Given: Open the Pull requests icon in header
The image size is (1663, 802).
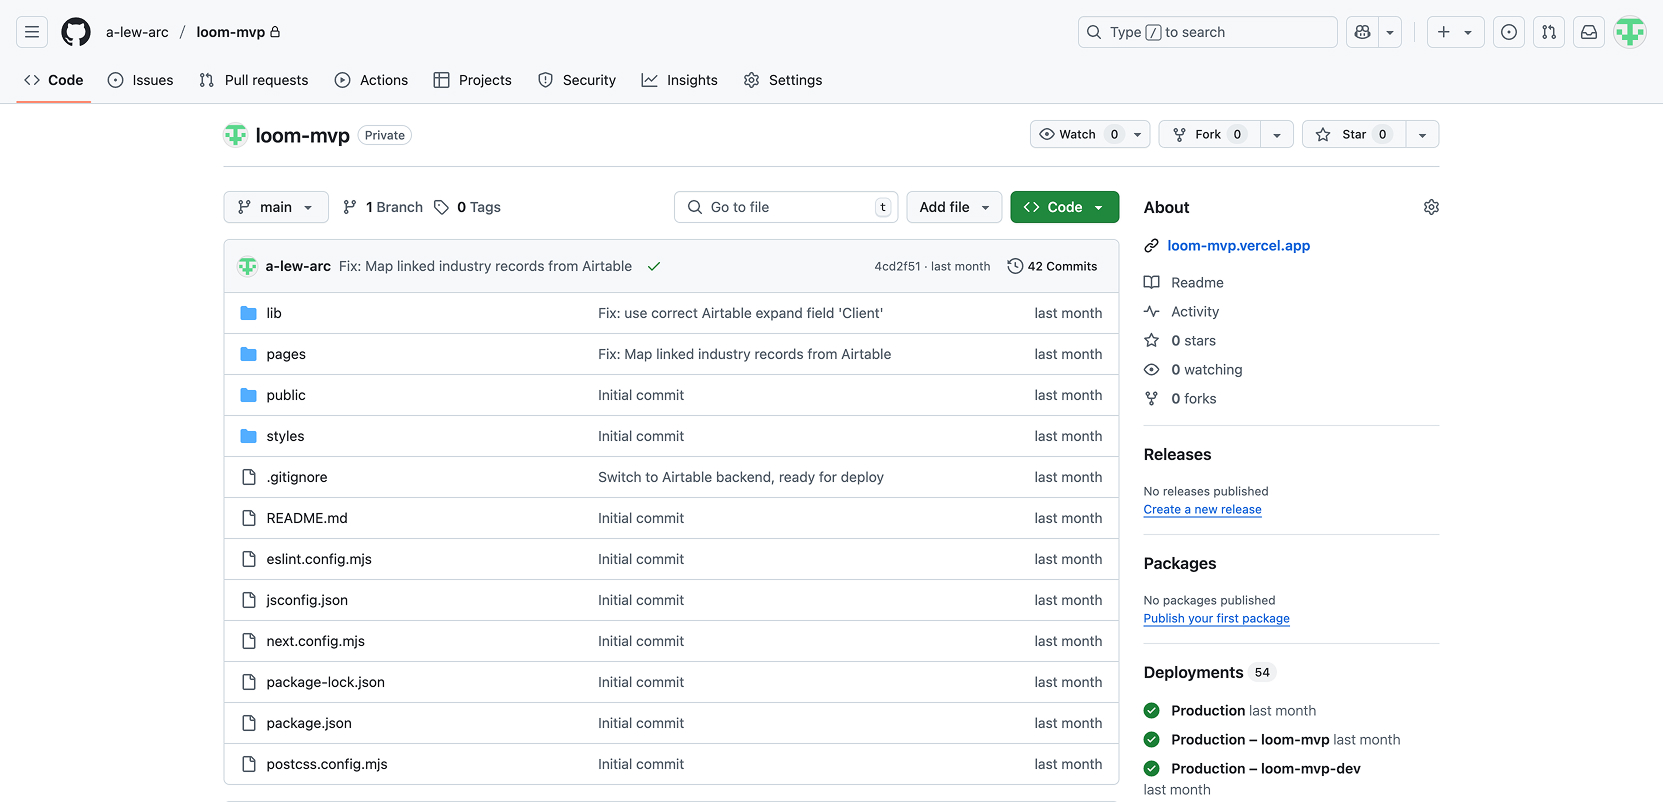Looking at the screenshot, I should pyautogui.click(x=1549, y=32).
